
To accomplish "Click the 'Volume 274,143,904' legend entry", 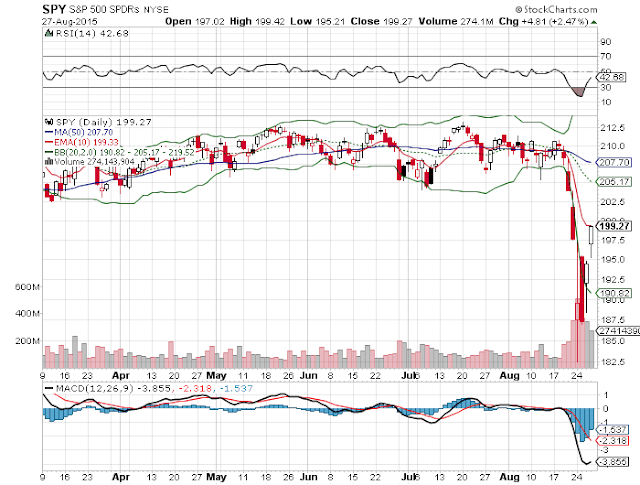I will 94,162.
